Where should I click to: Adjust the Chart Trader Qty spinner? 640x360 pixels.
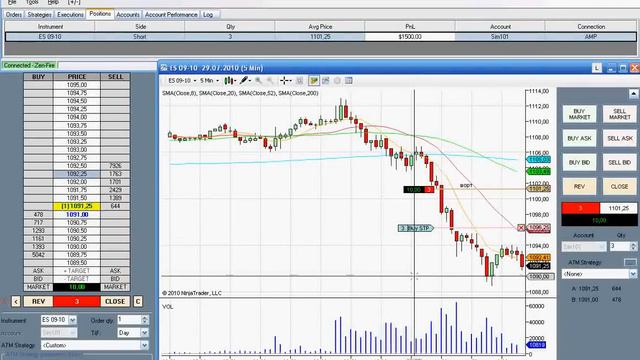[x=633, y=247]
